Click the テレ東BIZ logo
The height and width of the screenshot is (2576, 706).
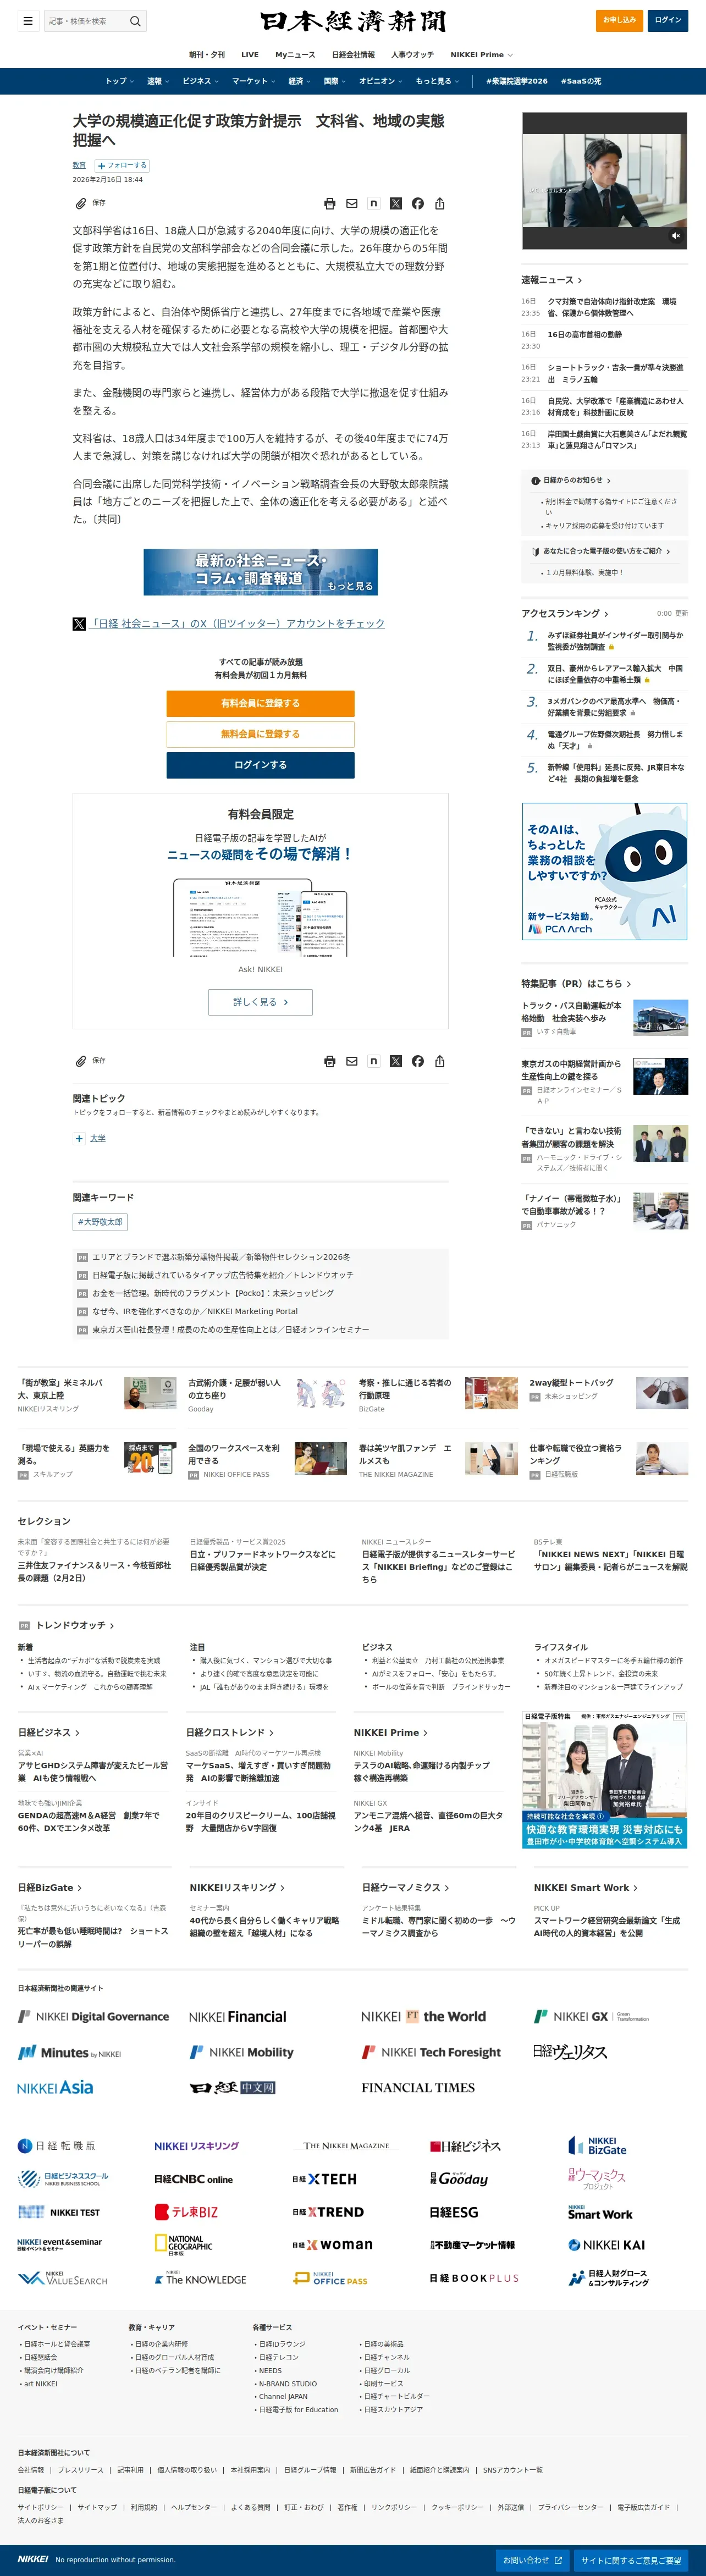point(187,2212)
